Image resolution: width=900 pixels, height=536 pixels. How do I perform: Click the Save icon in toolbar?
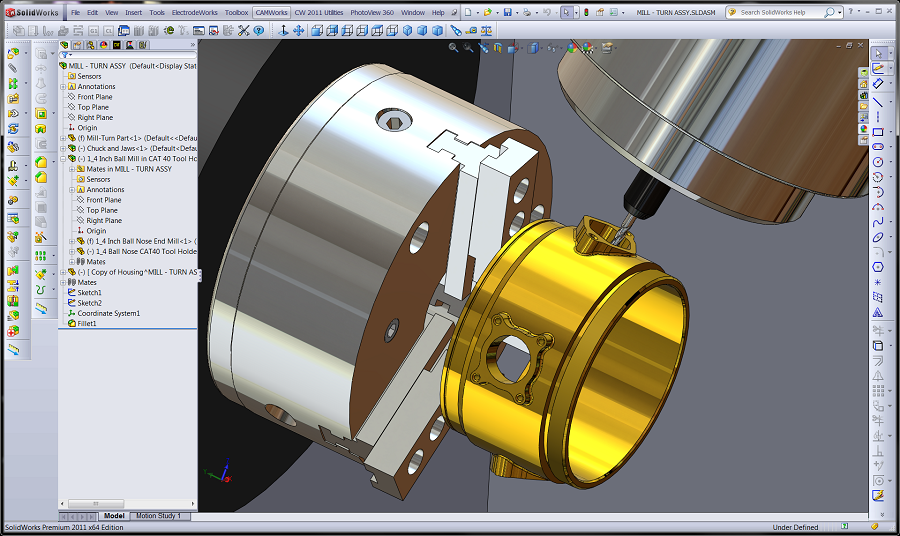[x=508, y=12]
